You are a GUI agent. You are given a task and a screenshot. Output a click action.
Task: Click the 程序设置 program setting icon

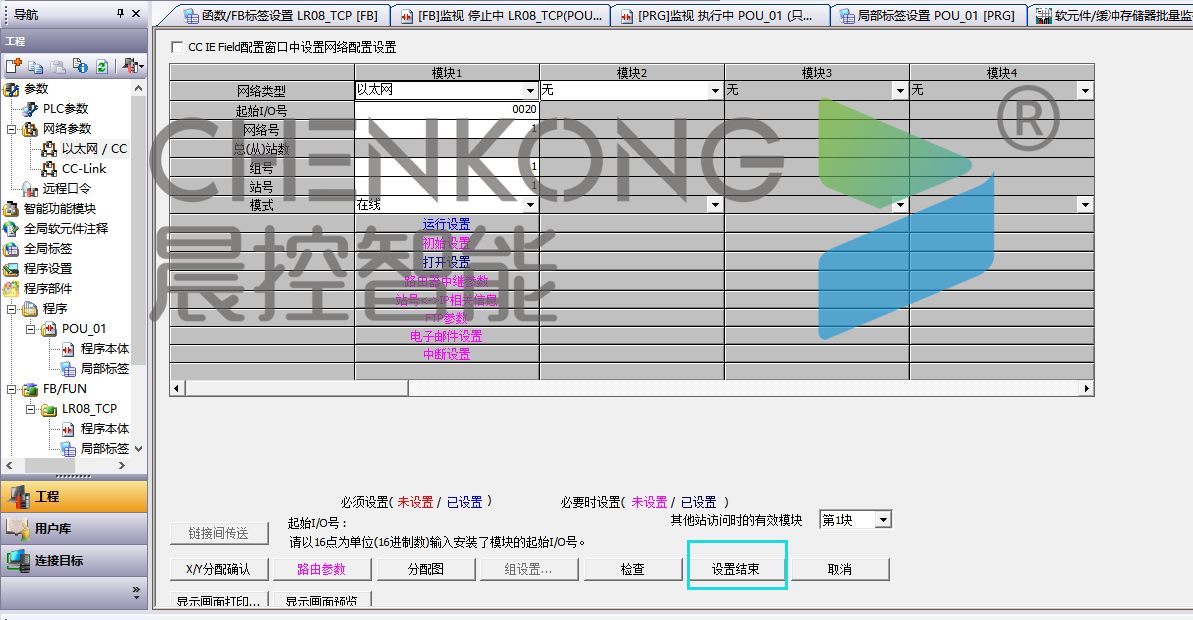coord(11,269)
